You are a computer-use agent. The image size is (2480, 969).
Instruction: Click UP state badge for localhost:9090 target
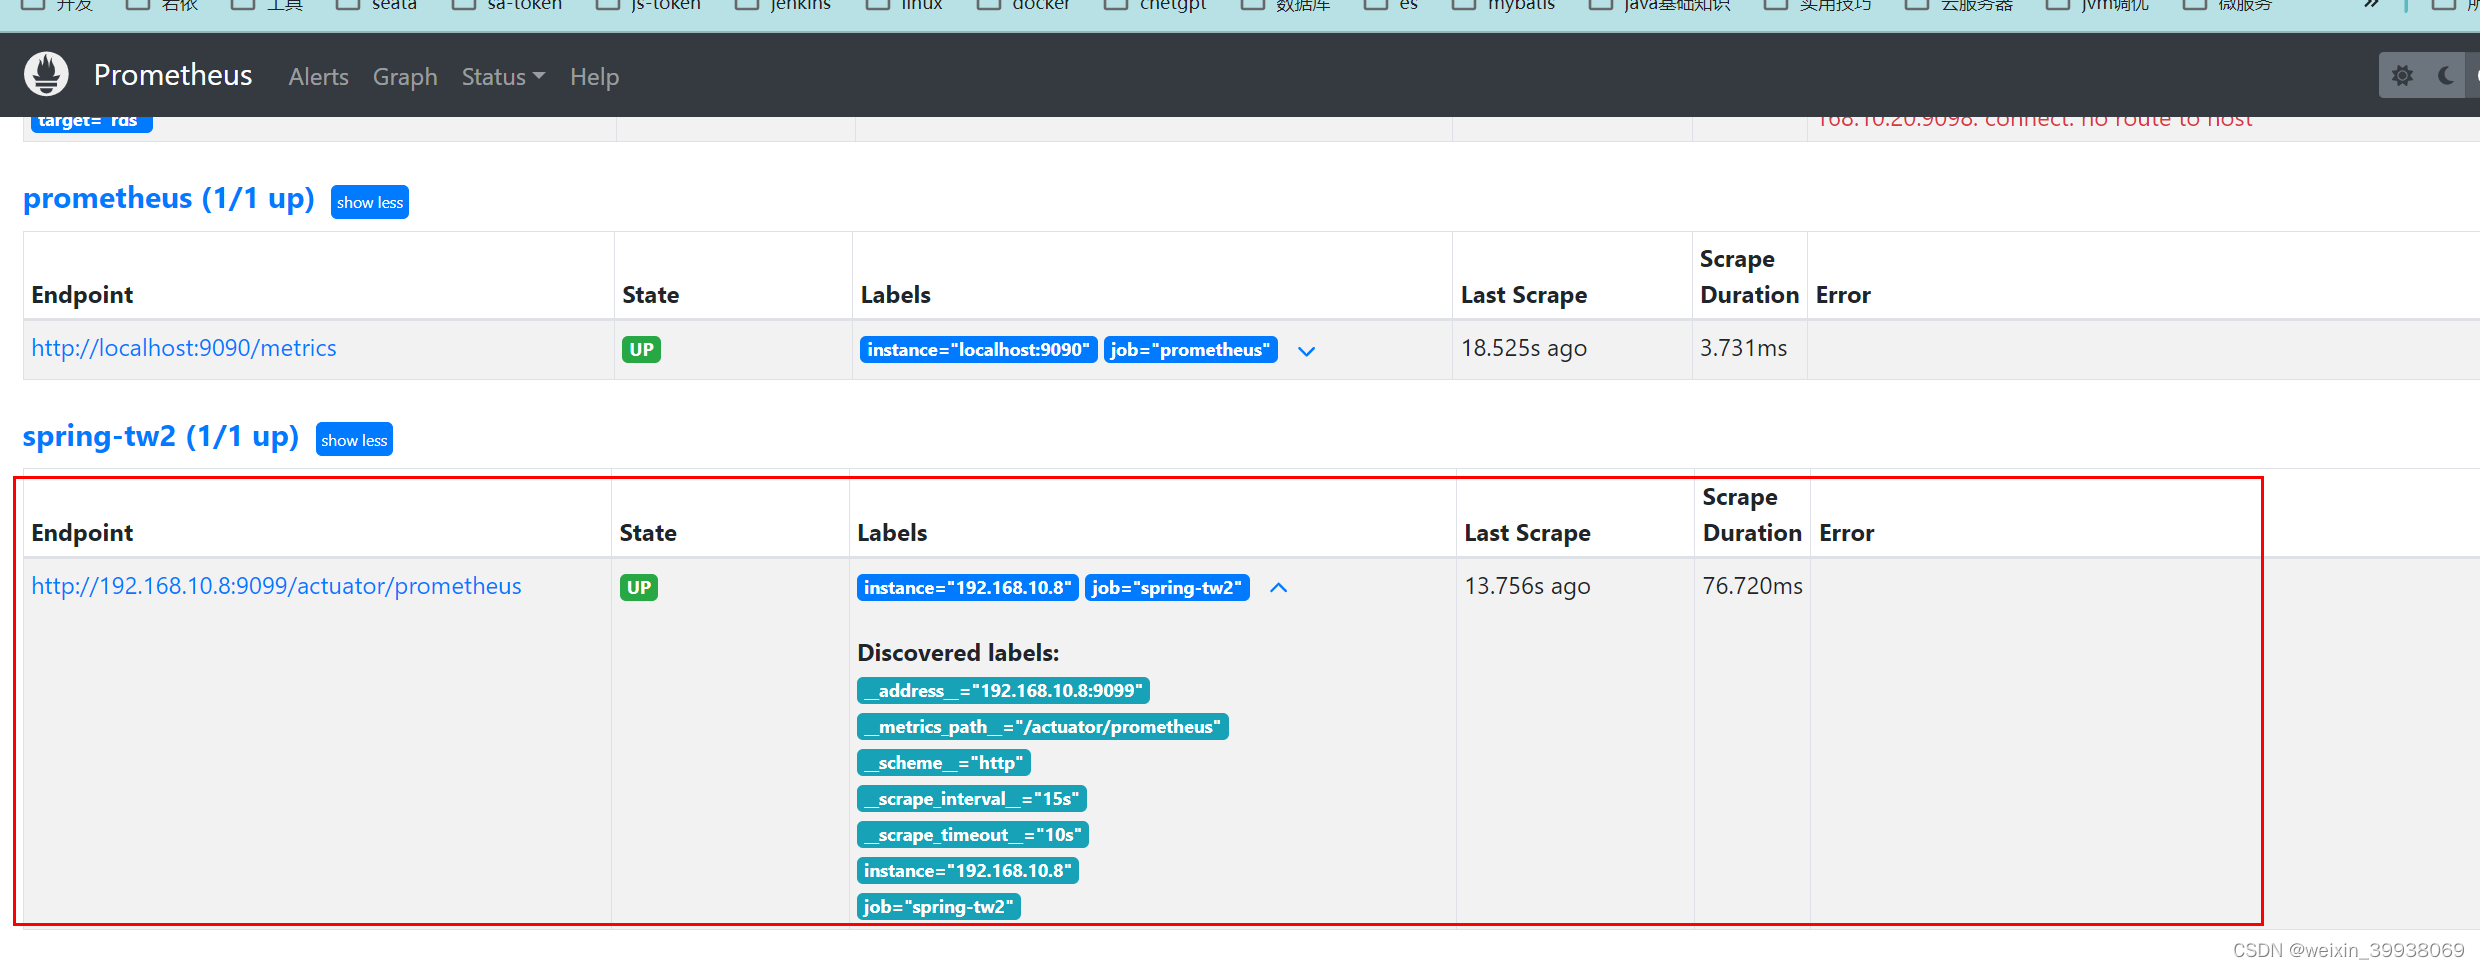pos(641,349)
